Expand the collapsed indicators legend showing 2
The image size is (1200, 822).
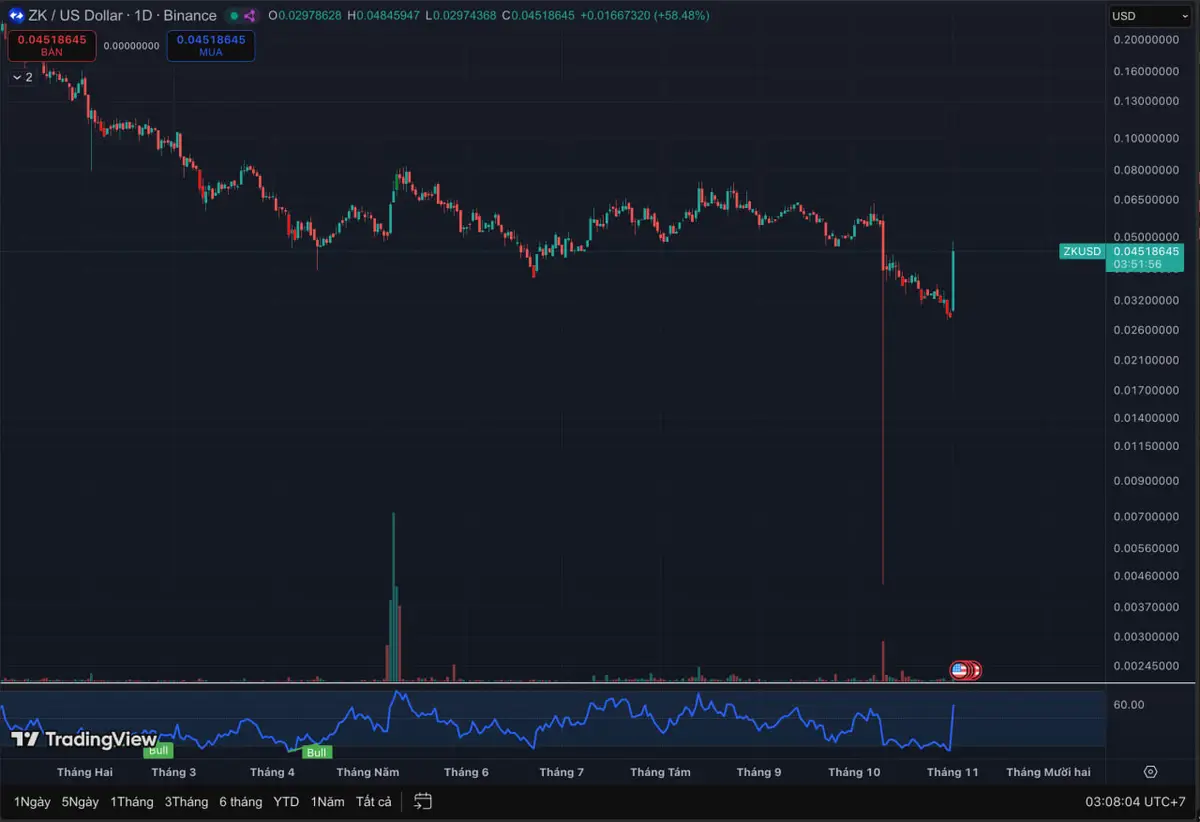coord(22,77)
